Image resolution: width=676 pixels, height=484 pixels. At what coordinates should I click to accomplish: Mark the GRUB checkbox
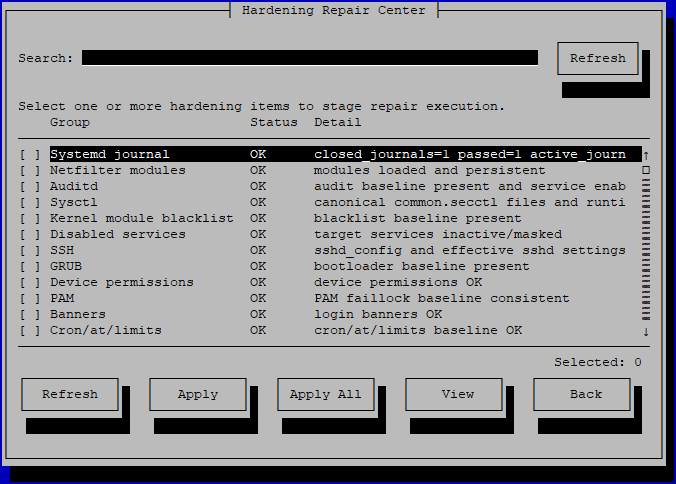click(x=30, y=266)
